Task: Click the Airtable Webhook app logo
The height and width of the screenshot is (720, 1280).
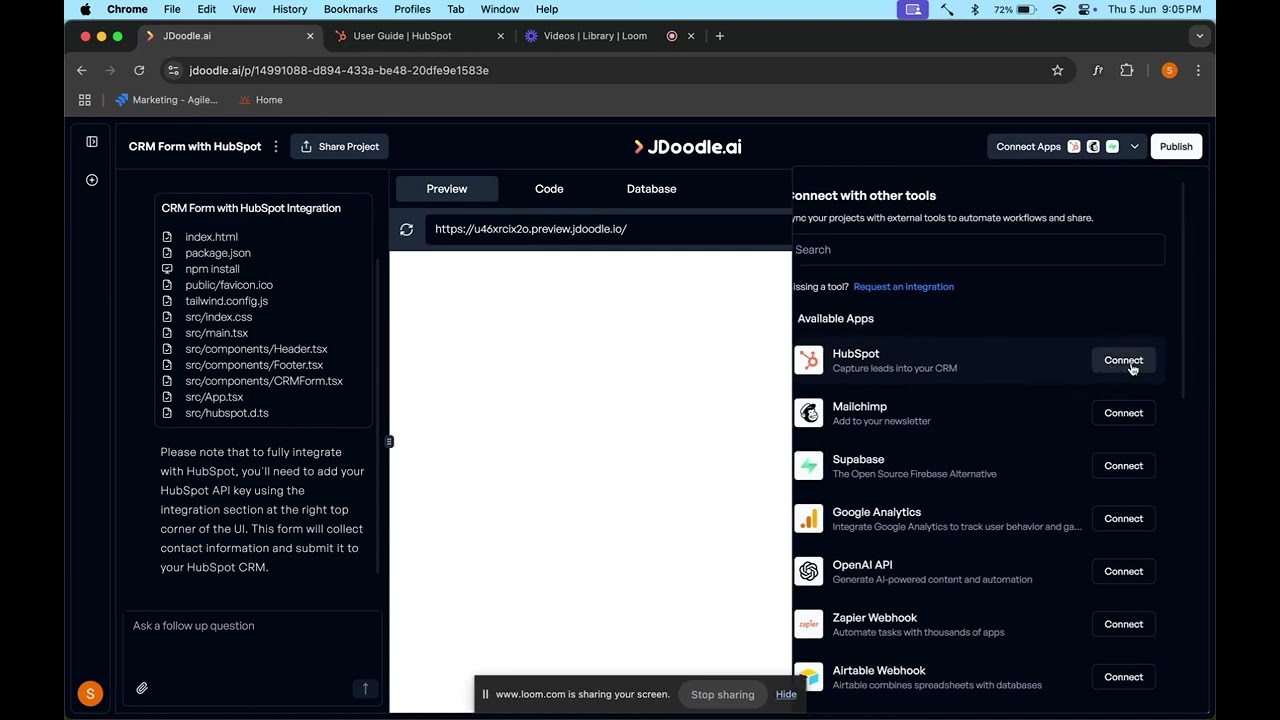Action: point(809,677)
